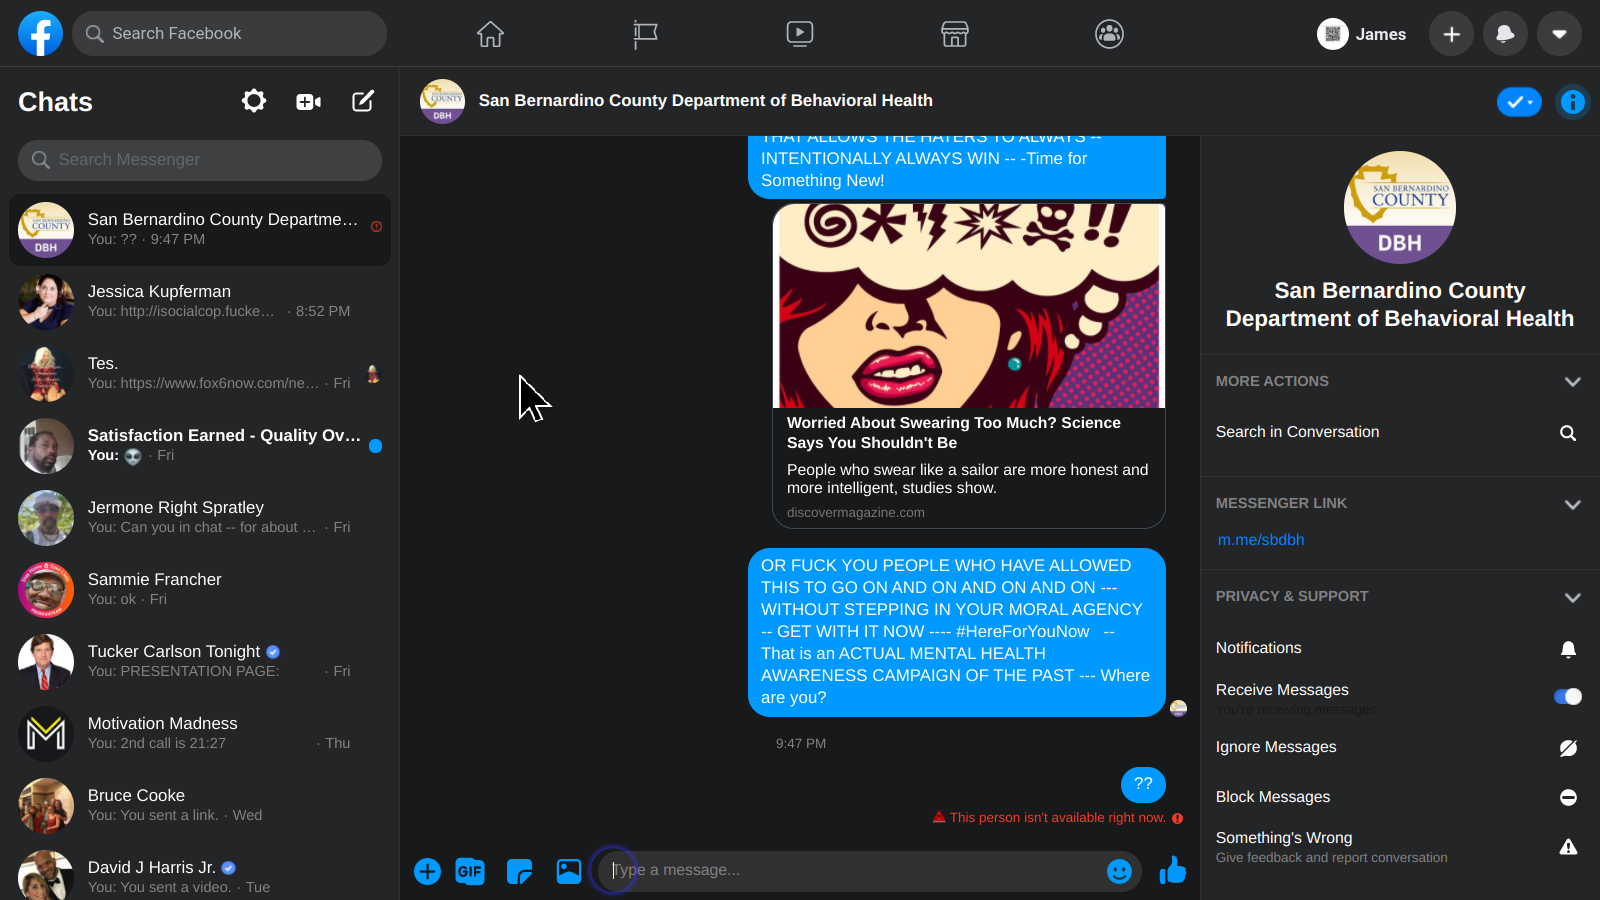Click the Block Messages minus icon
The image size is (1600, 900).
[x=1568, y=797]
